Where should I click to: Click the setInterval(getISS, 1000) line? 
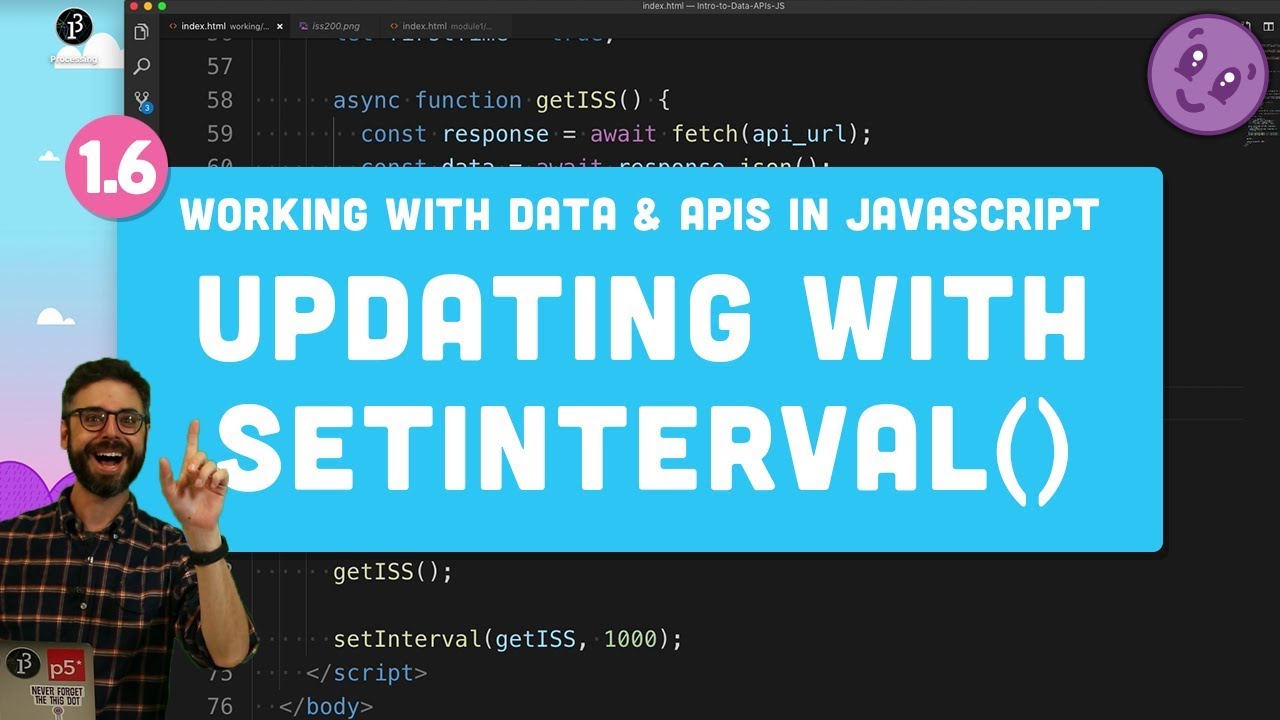(508, 638)
